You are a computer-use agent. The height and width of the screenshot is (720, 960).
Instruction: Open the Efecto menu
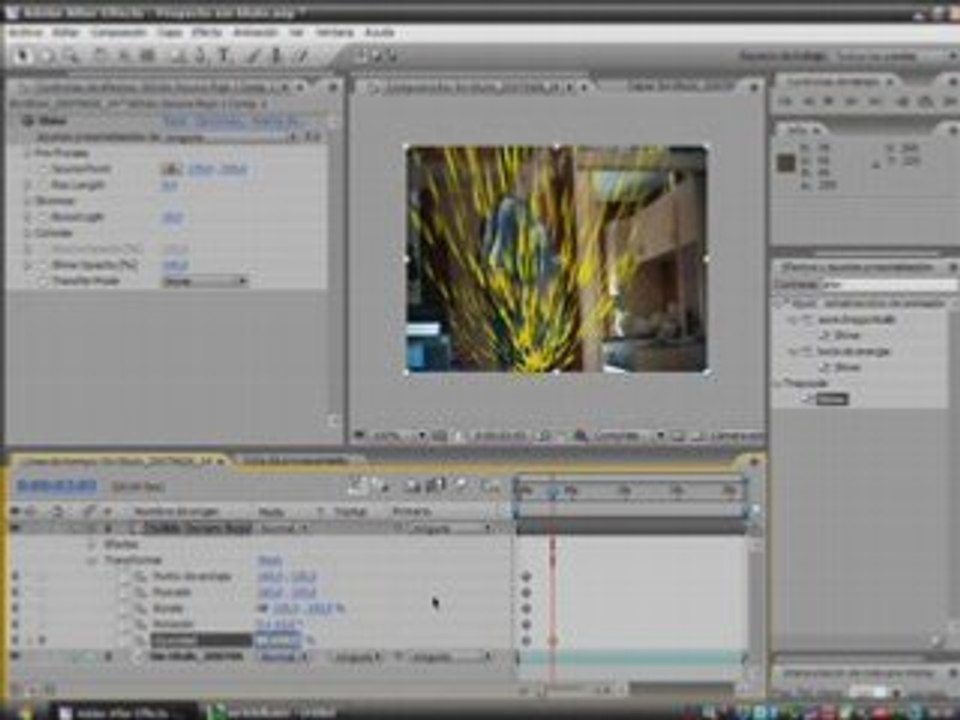click(206, 32)
